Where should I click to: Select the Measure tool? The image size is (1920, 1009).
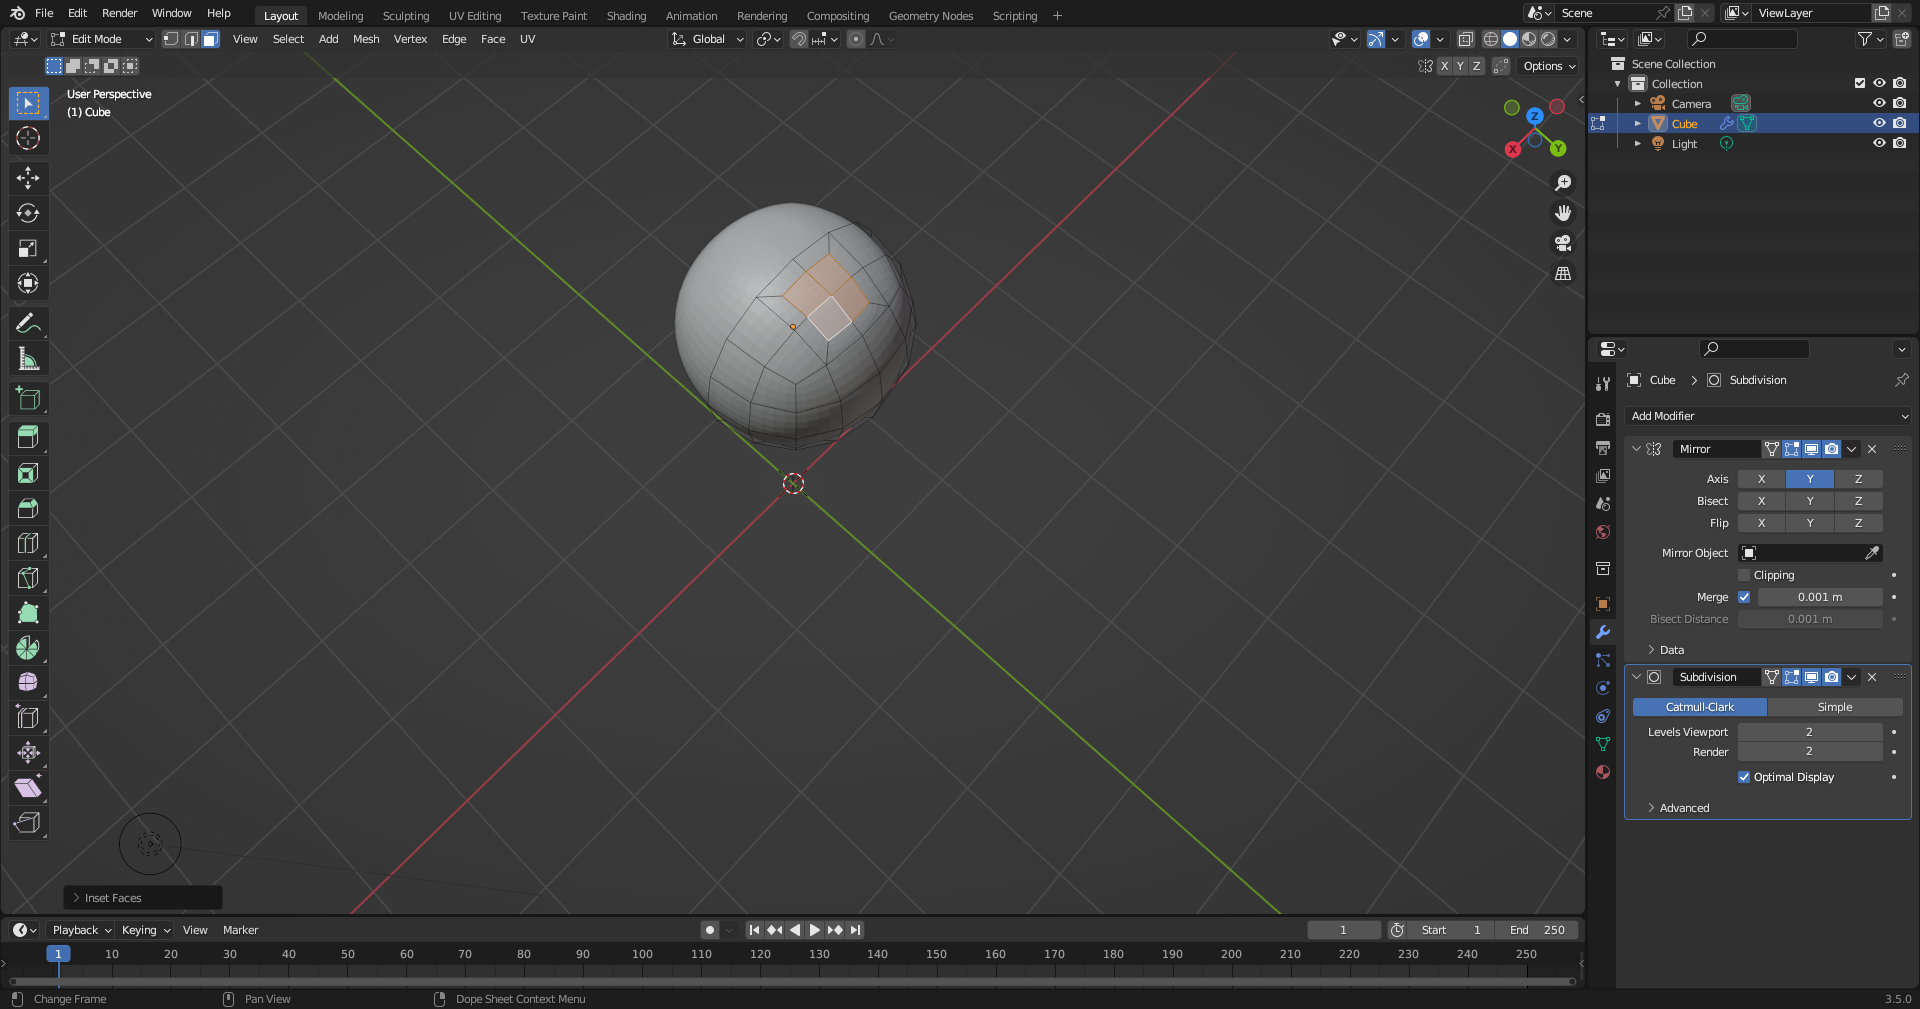pyautogui.click(x=28, y=358)
